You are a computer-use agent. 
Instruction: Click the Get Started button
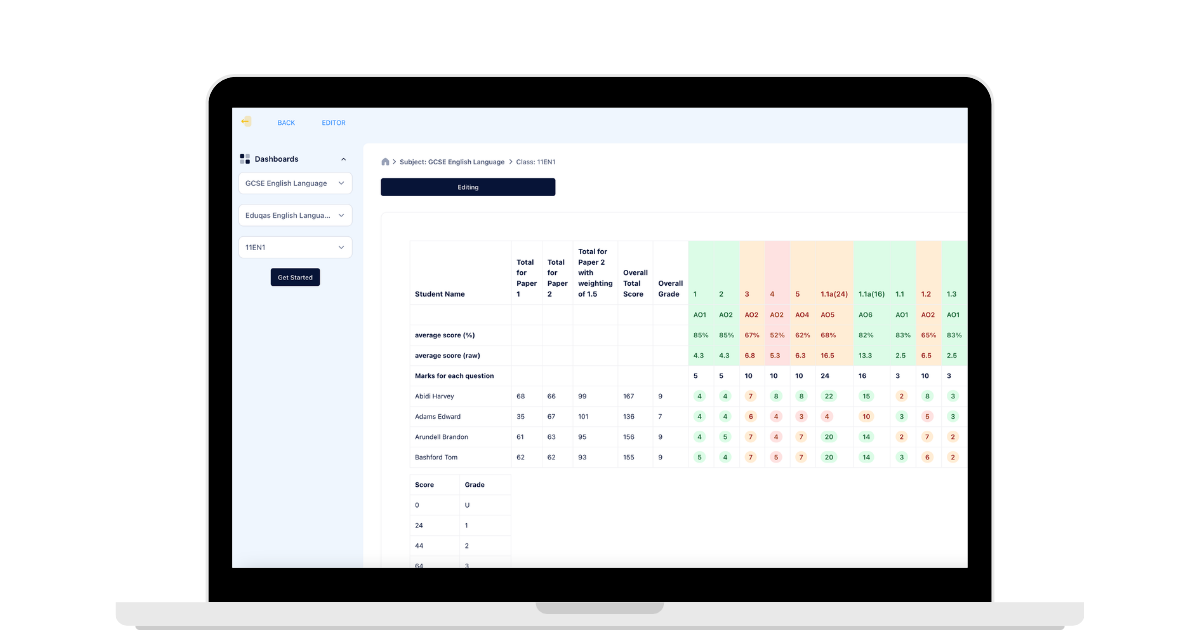(x=295, y=277)
